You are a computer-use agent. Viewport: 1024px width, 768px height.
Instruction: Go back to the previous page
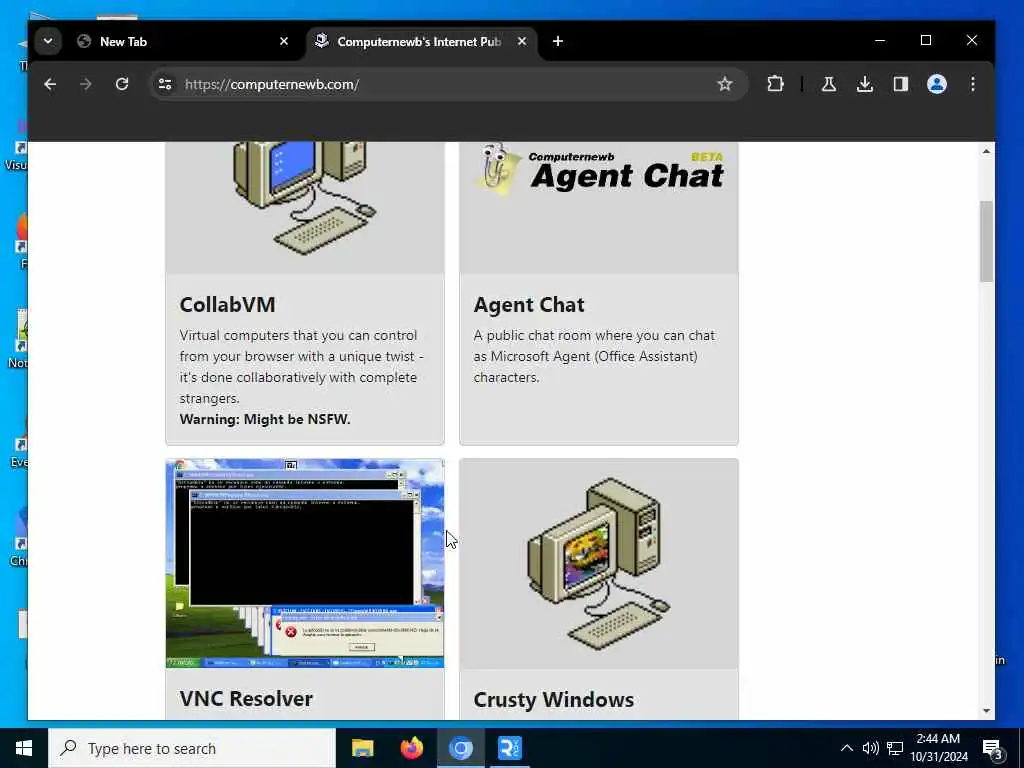(x=50, y=84)
